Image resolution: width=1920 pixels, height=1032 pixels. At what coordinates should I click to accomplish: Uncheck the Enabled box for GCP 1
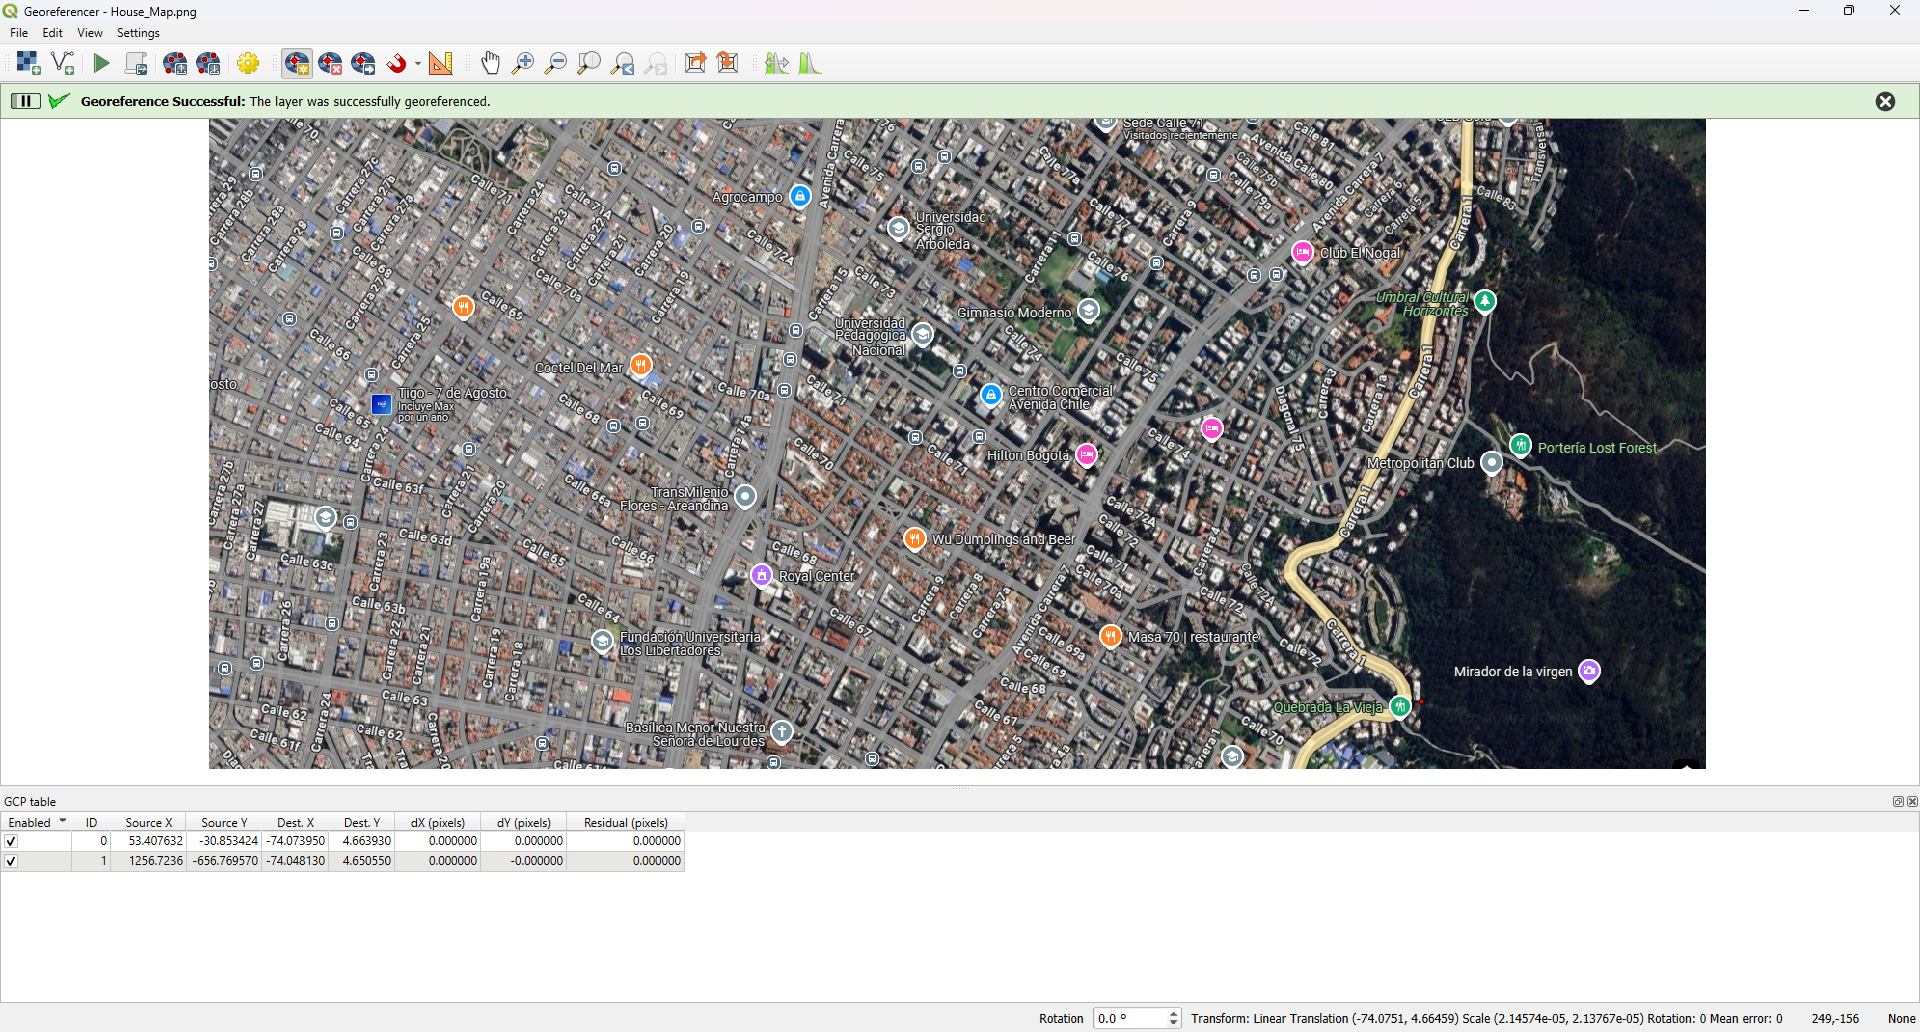(x=11, y=861)
